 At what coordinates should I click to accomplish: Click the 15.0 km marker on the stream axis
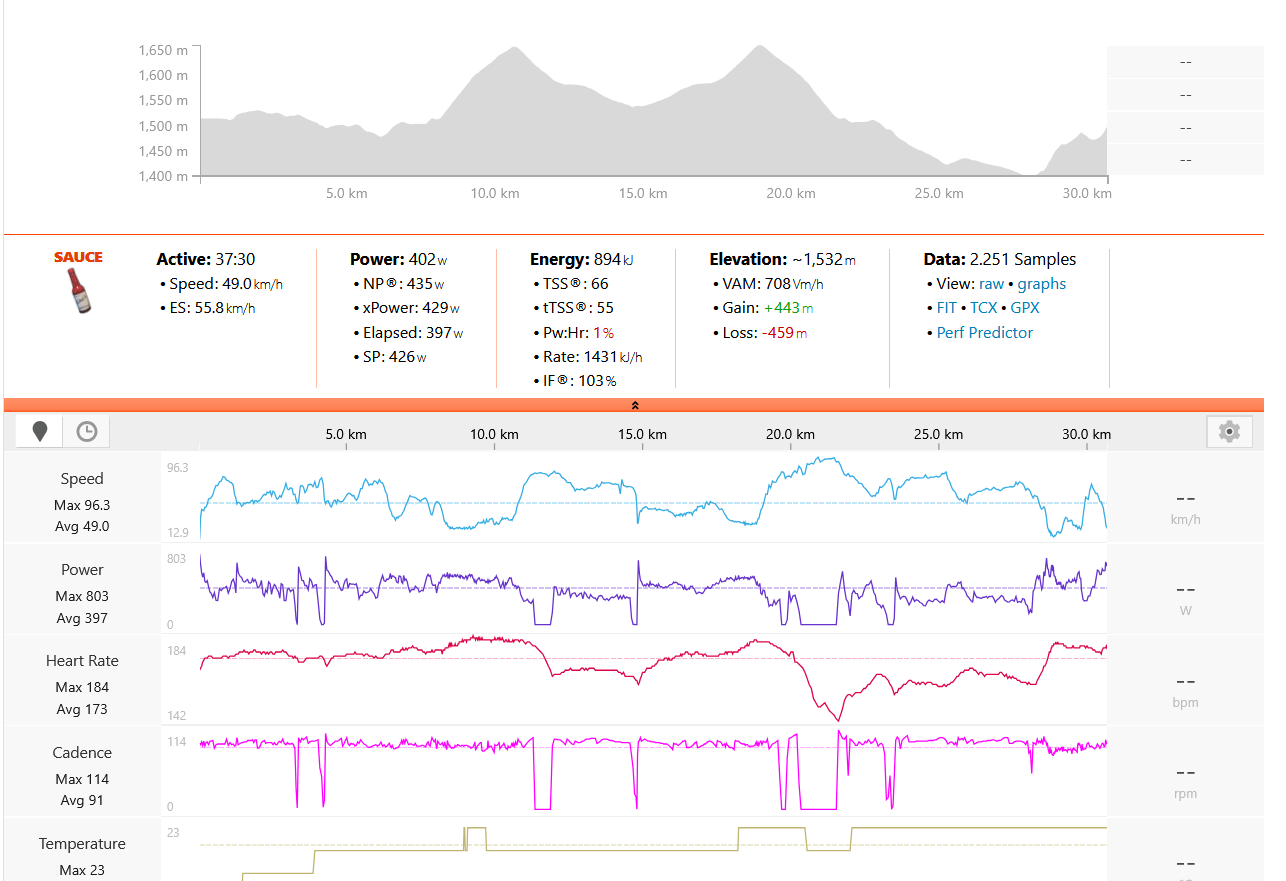tap(642, 435)
